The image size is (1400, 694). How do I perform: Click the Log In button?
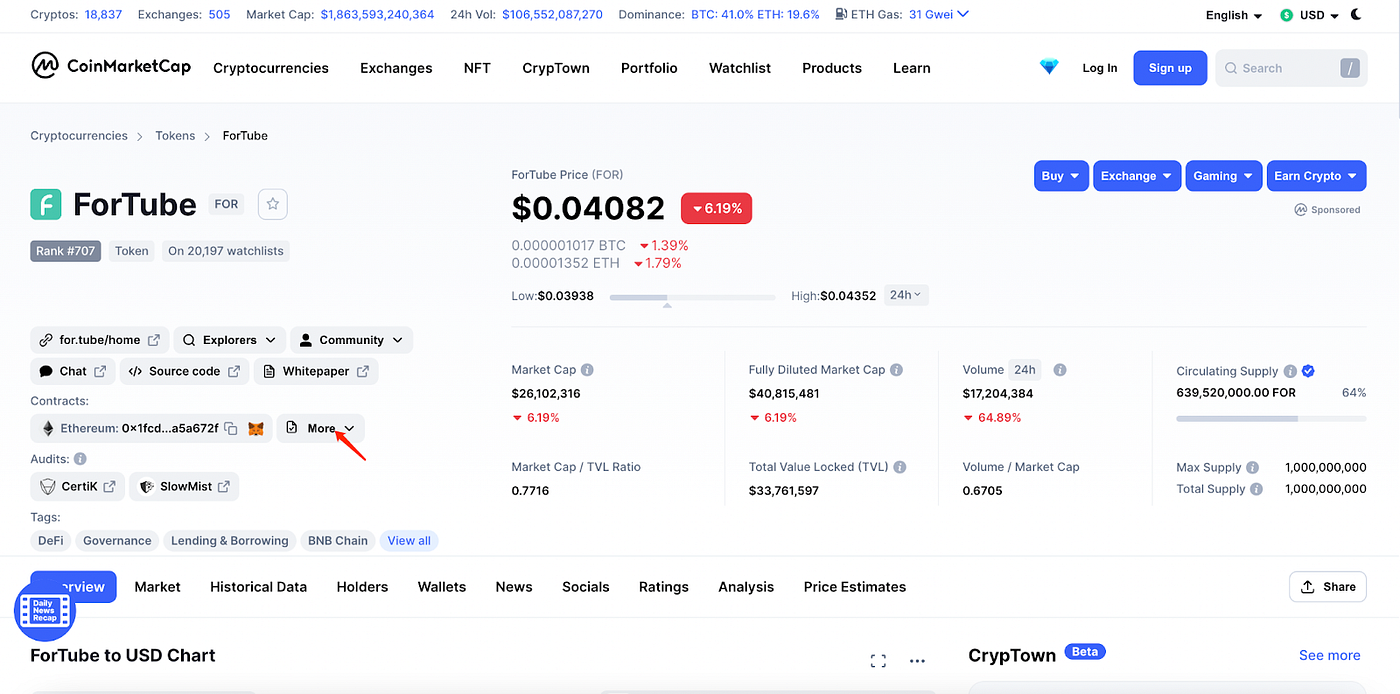(x=1100, y=68)
